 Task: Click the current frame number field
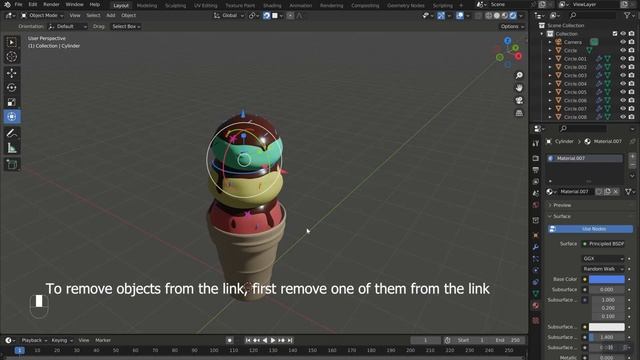[x=425, y=340]
